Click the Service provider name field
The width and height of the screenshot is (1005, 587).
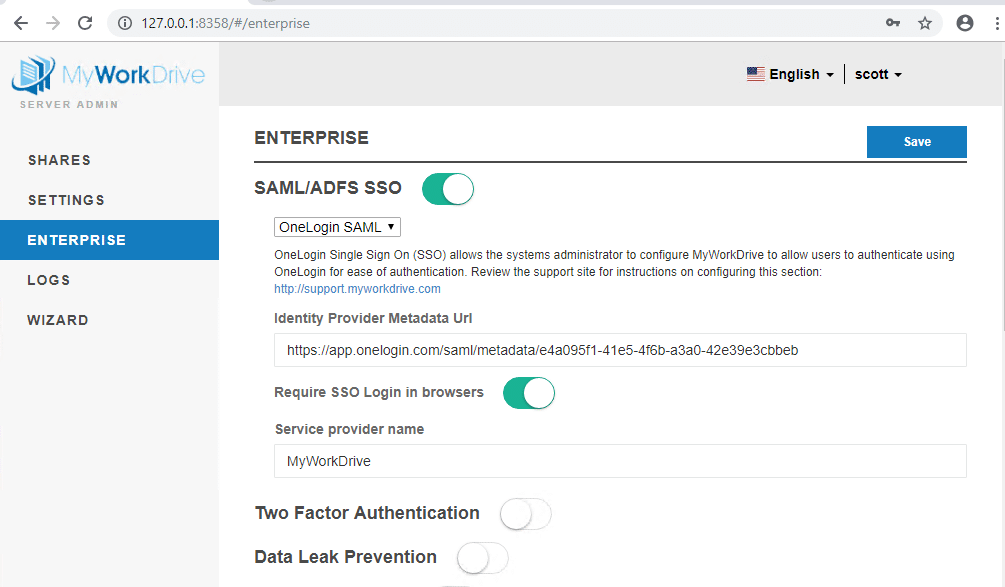click(620, 461)
